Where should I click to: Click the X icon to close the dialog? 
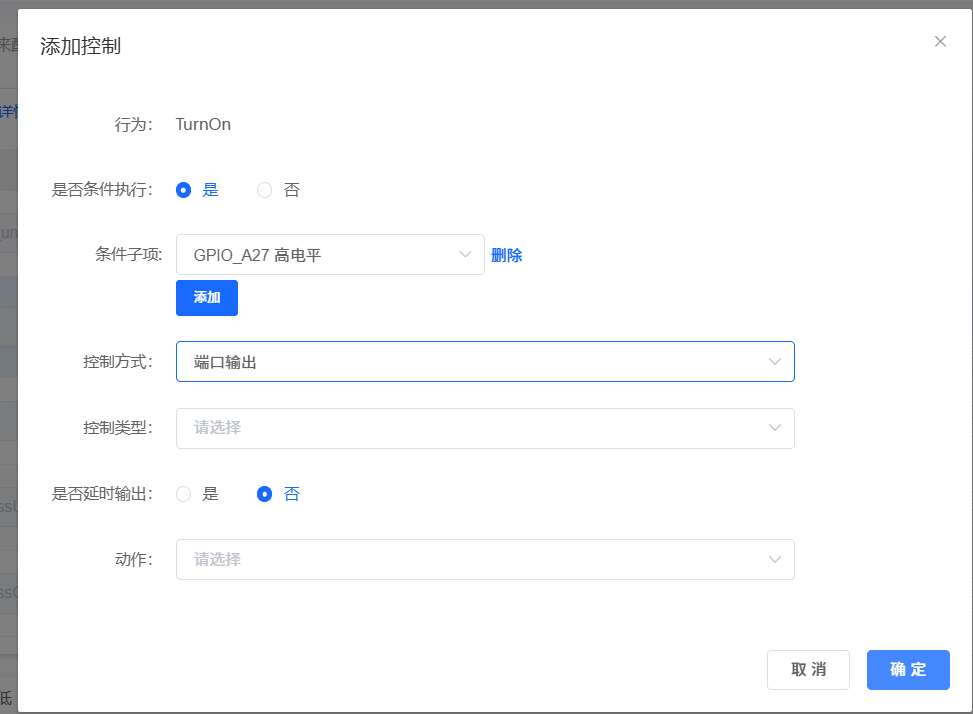(x=940, y=41)
